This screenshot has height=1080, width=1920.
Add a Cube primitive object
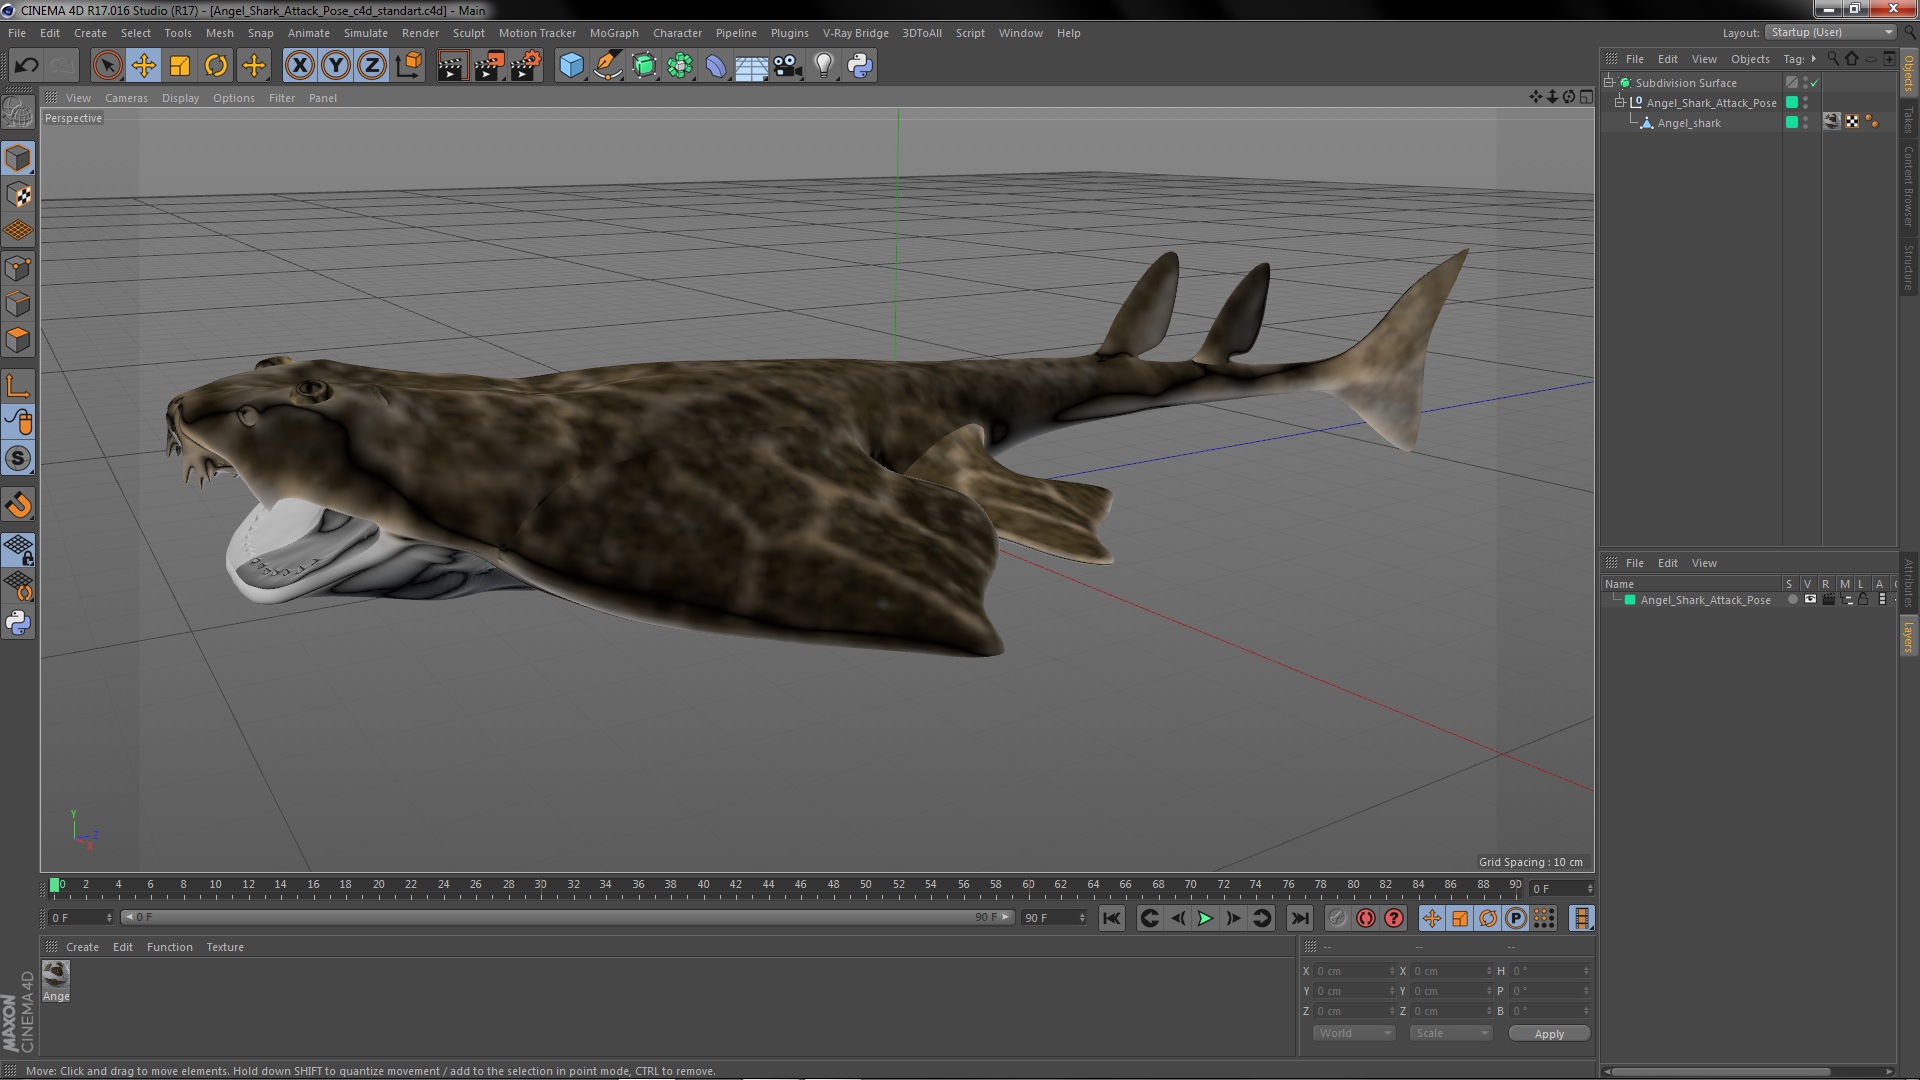pyautogui.click(x=571, y=66)
